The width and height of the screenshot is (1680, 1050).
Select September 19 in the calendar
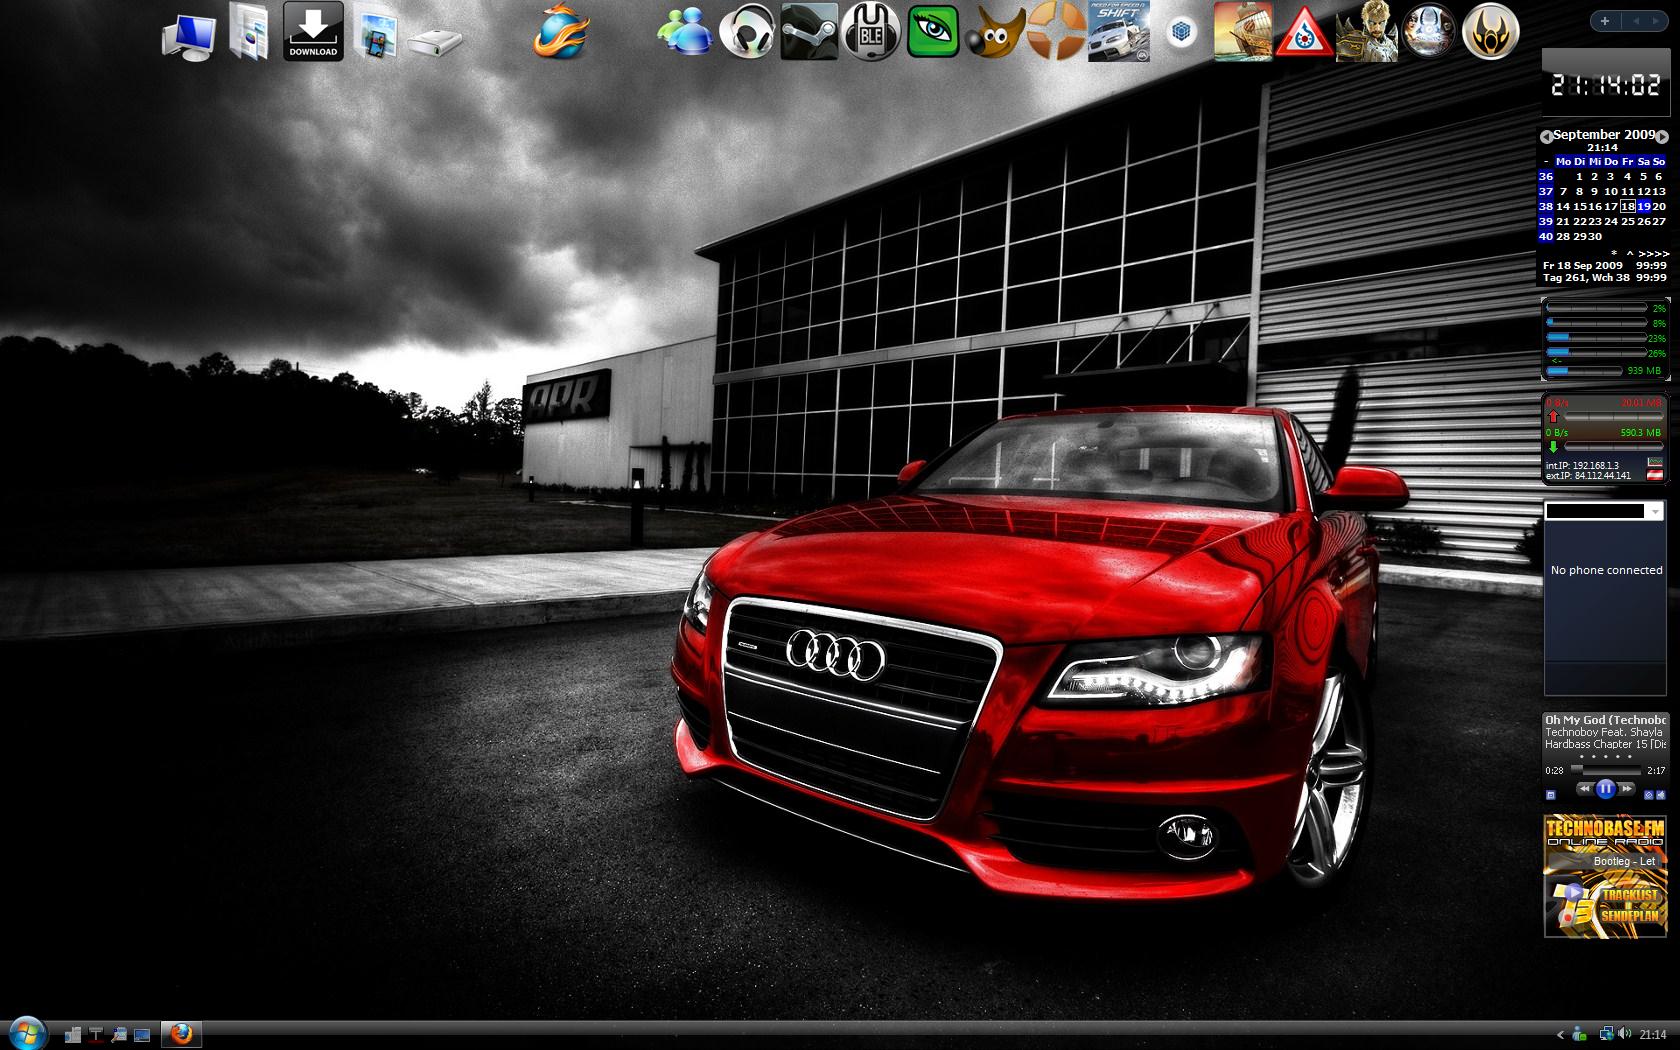point(1643,206)
